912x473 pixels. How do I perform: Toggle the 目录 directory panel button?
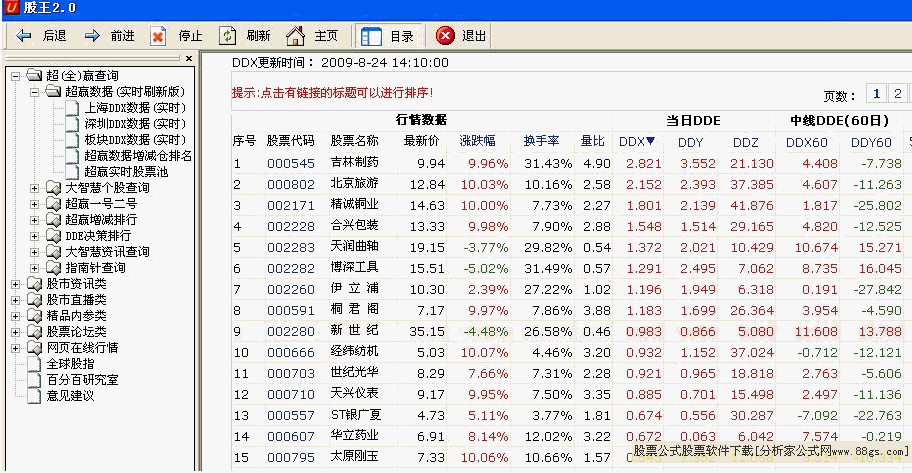[387, 36]
